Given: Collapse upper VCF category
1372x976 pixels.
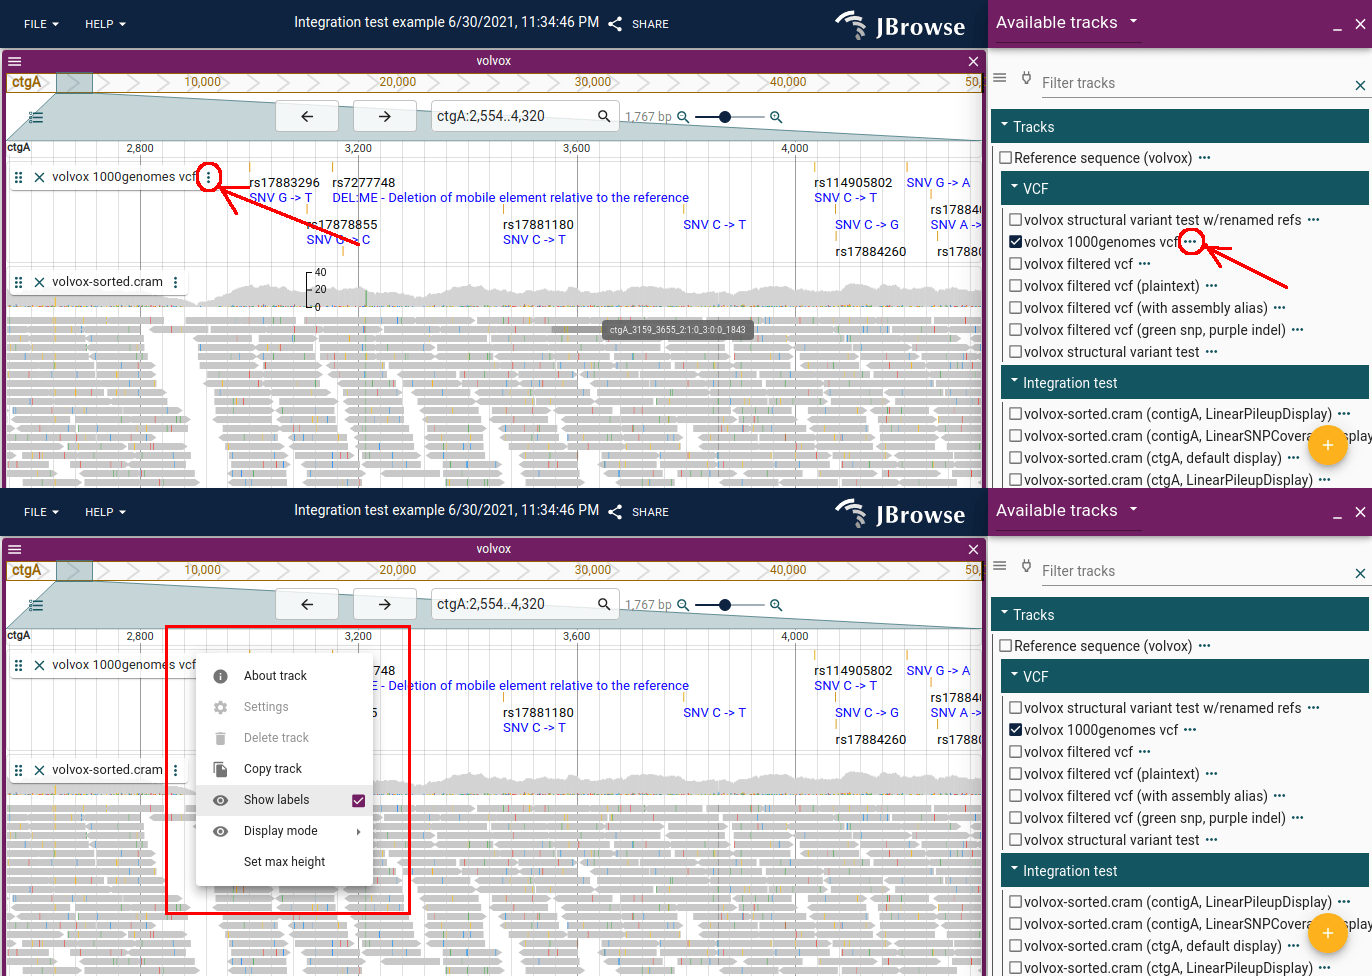Looking at the screenshot, I should 1014,187.
